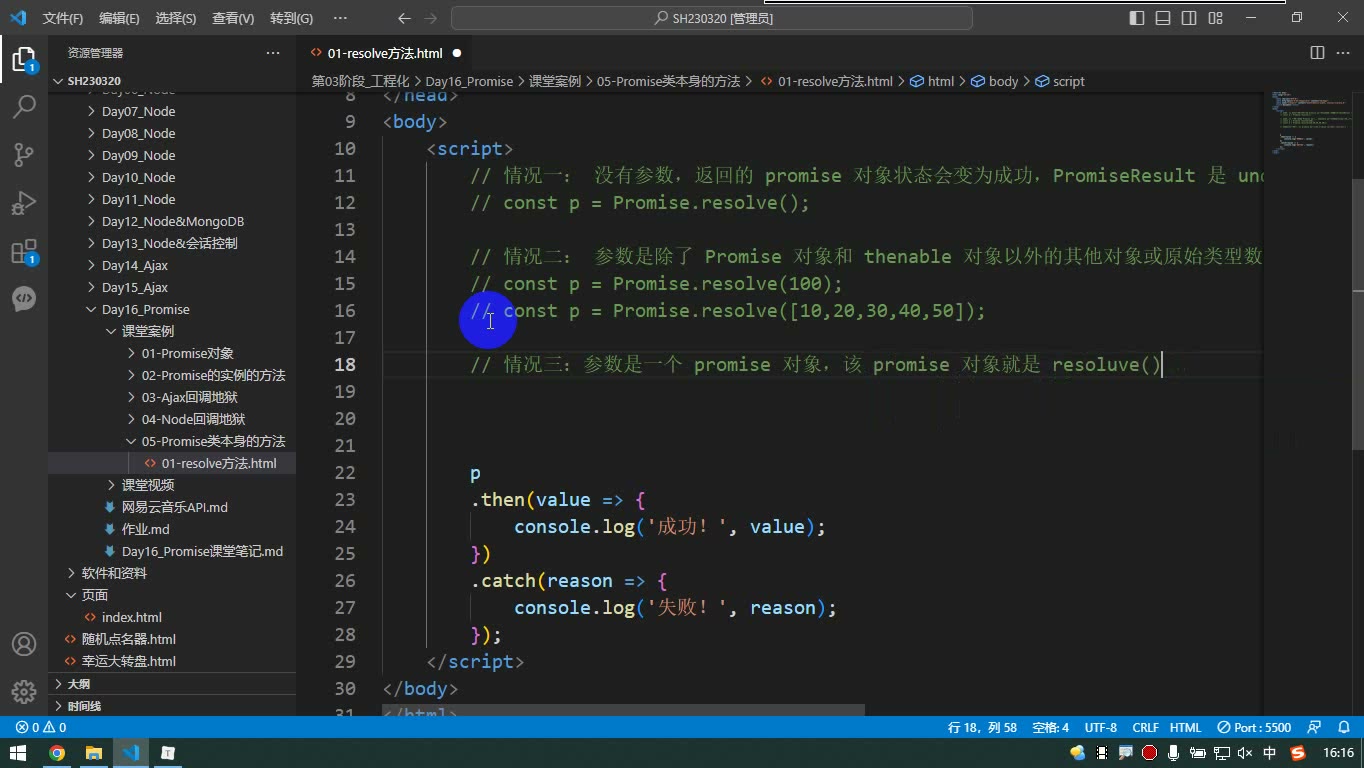Image resolution: width=1364 pixels, height=768 pixels.
Task: Toggle the secondary sidebar layout button
Action: 1189,18
